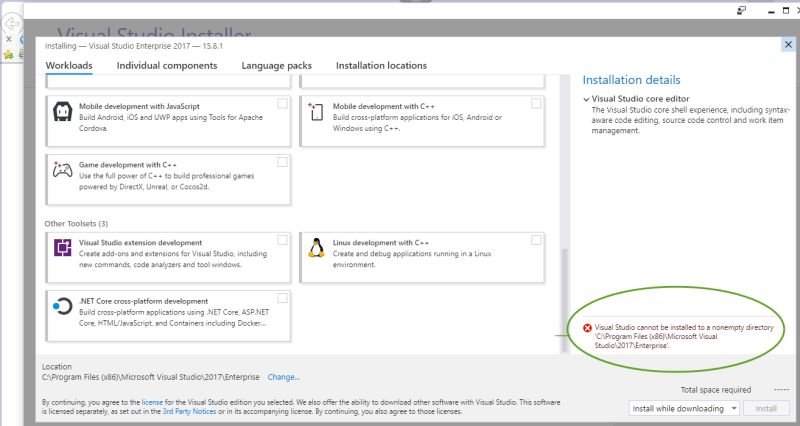
Task: Click the Mobile development with JavaScript title
Action: (x=139, y=107)
